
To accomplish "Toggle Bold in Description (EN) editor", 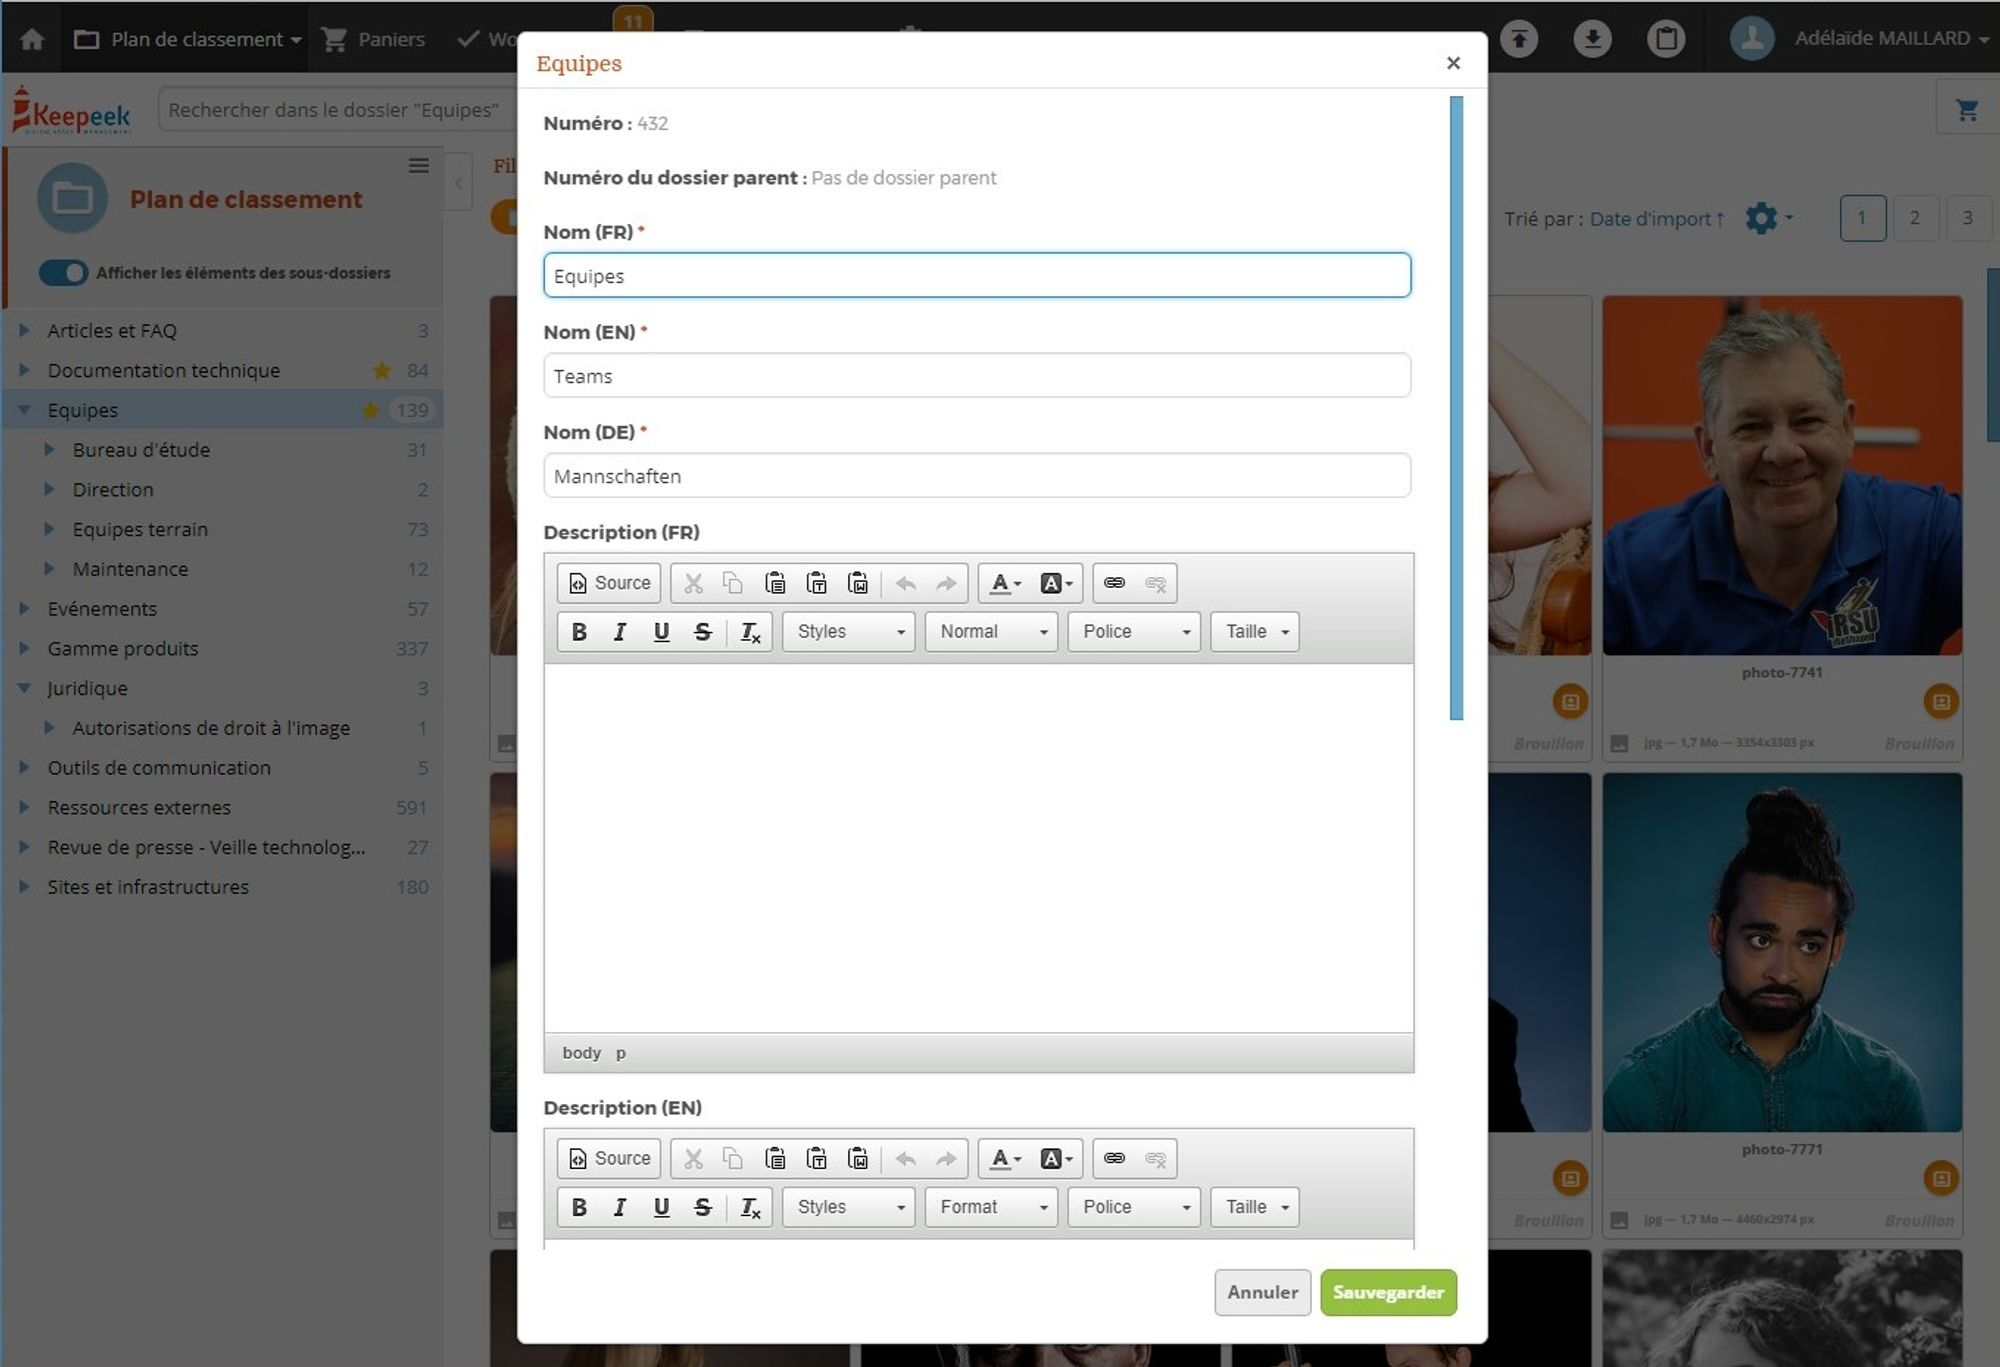I will (579, 1207).
